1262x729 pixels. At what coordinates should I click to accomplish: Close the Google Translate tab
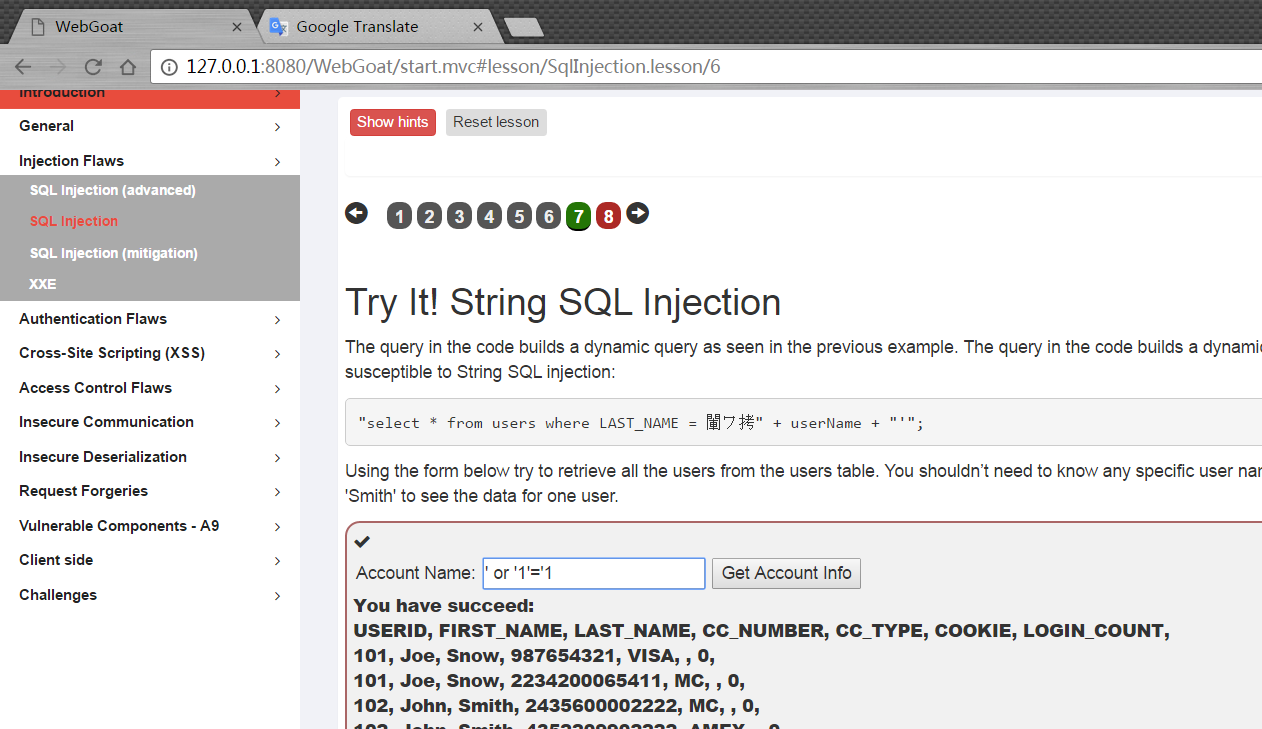[478, 27]
